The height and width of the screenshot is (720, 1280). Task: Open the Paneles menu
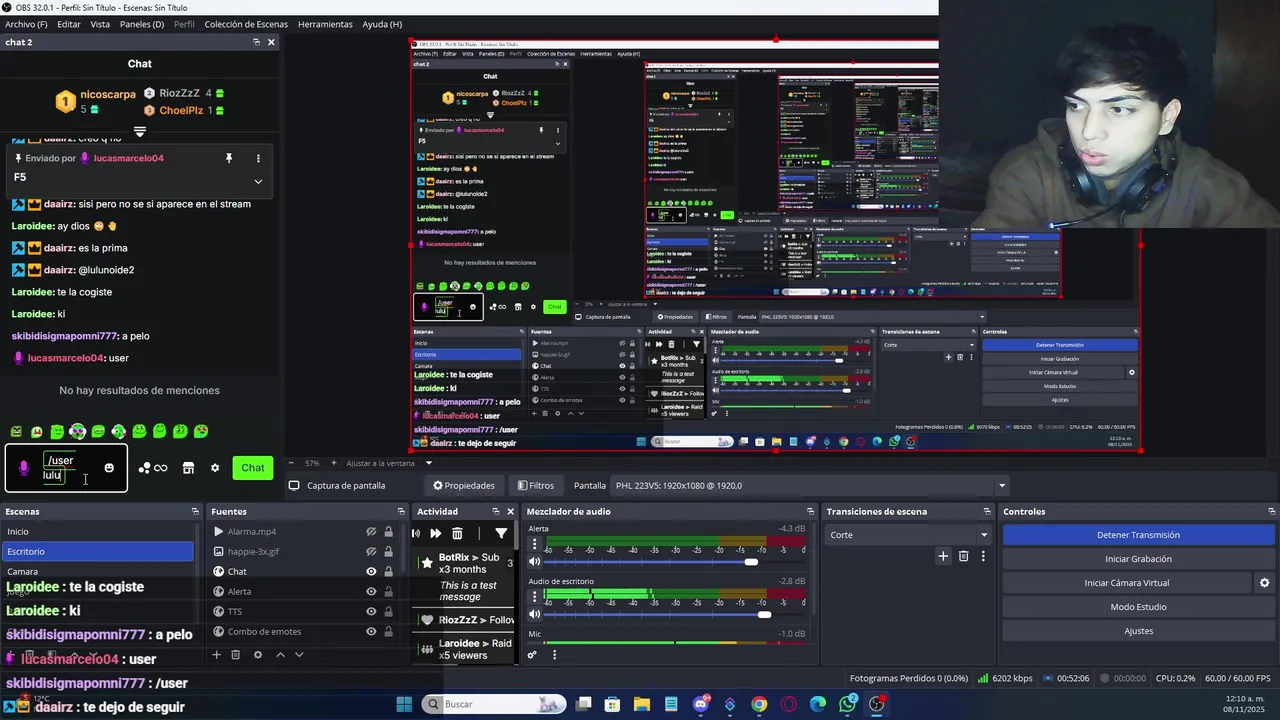coord(142,24)
